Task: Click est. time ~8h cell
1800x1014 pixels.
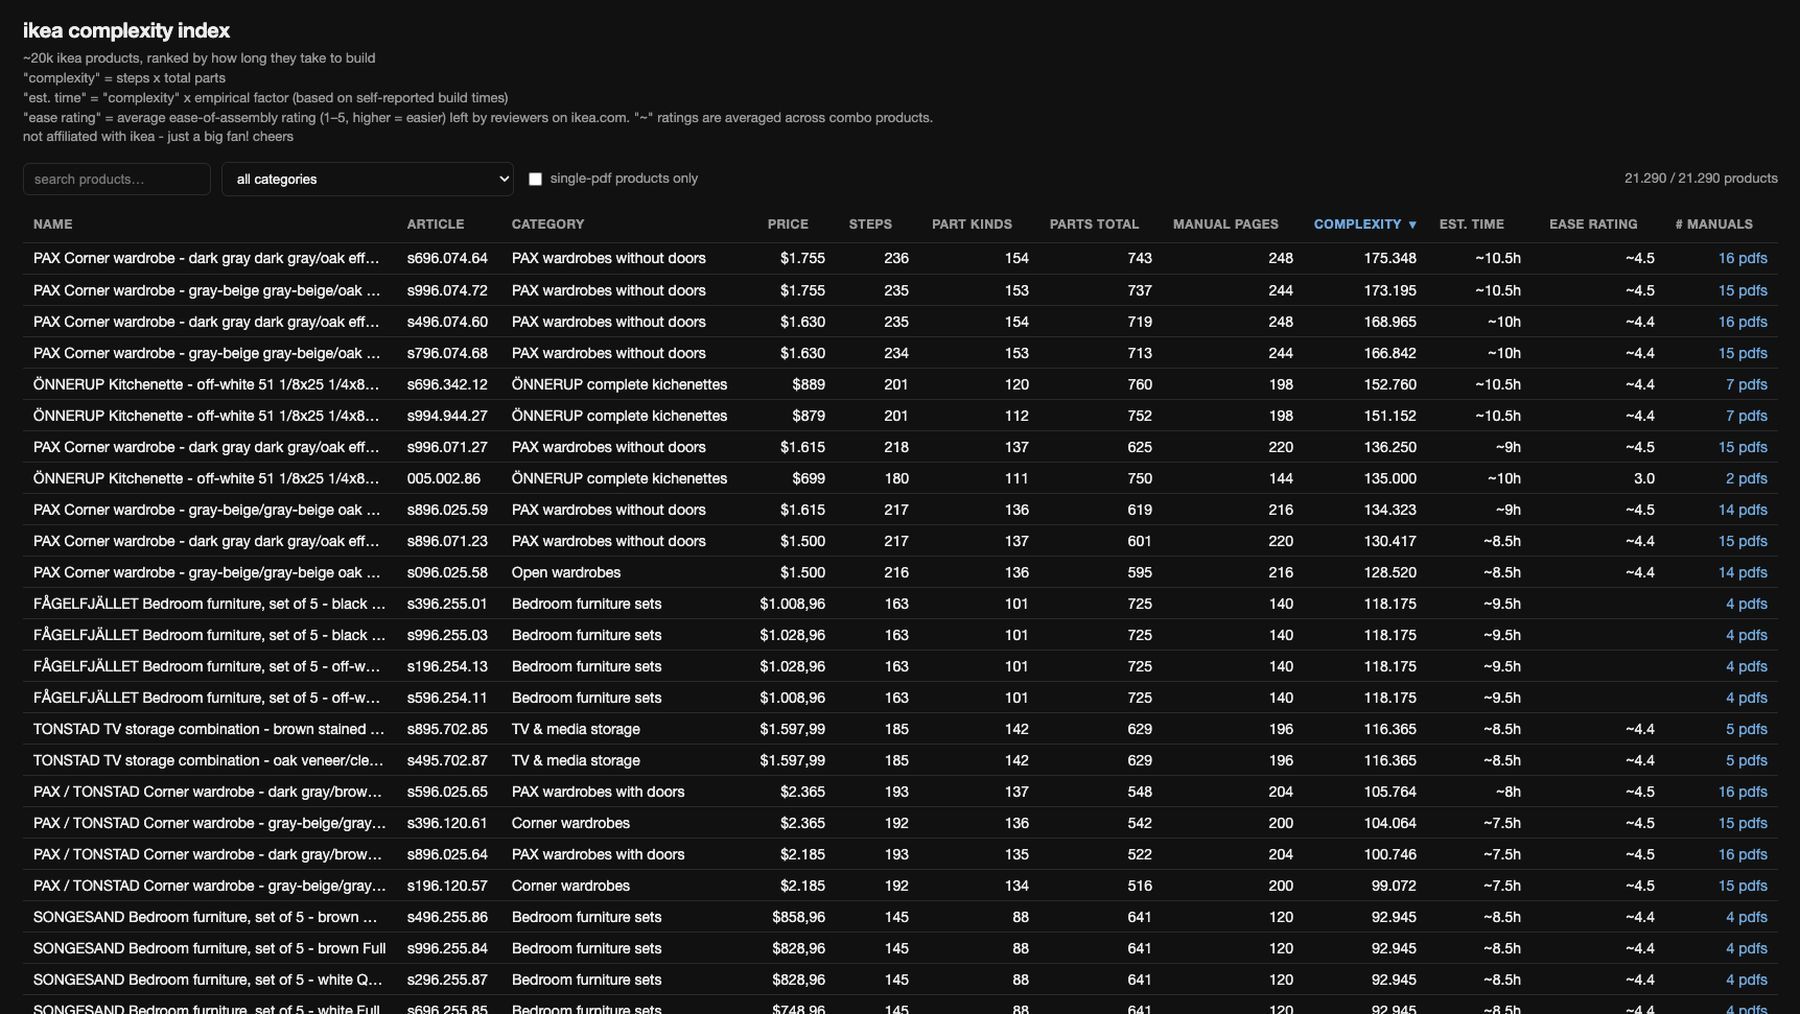Action: point(1508,791)
